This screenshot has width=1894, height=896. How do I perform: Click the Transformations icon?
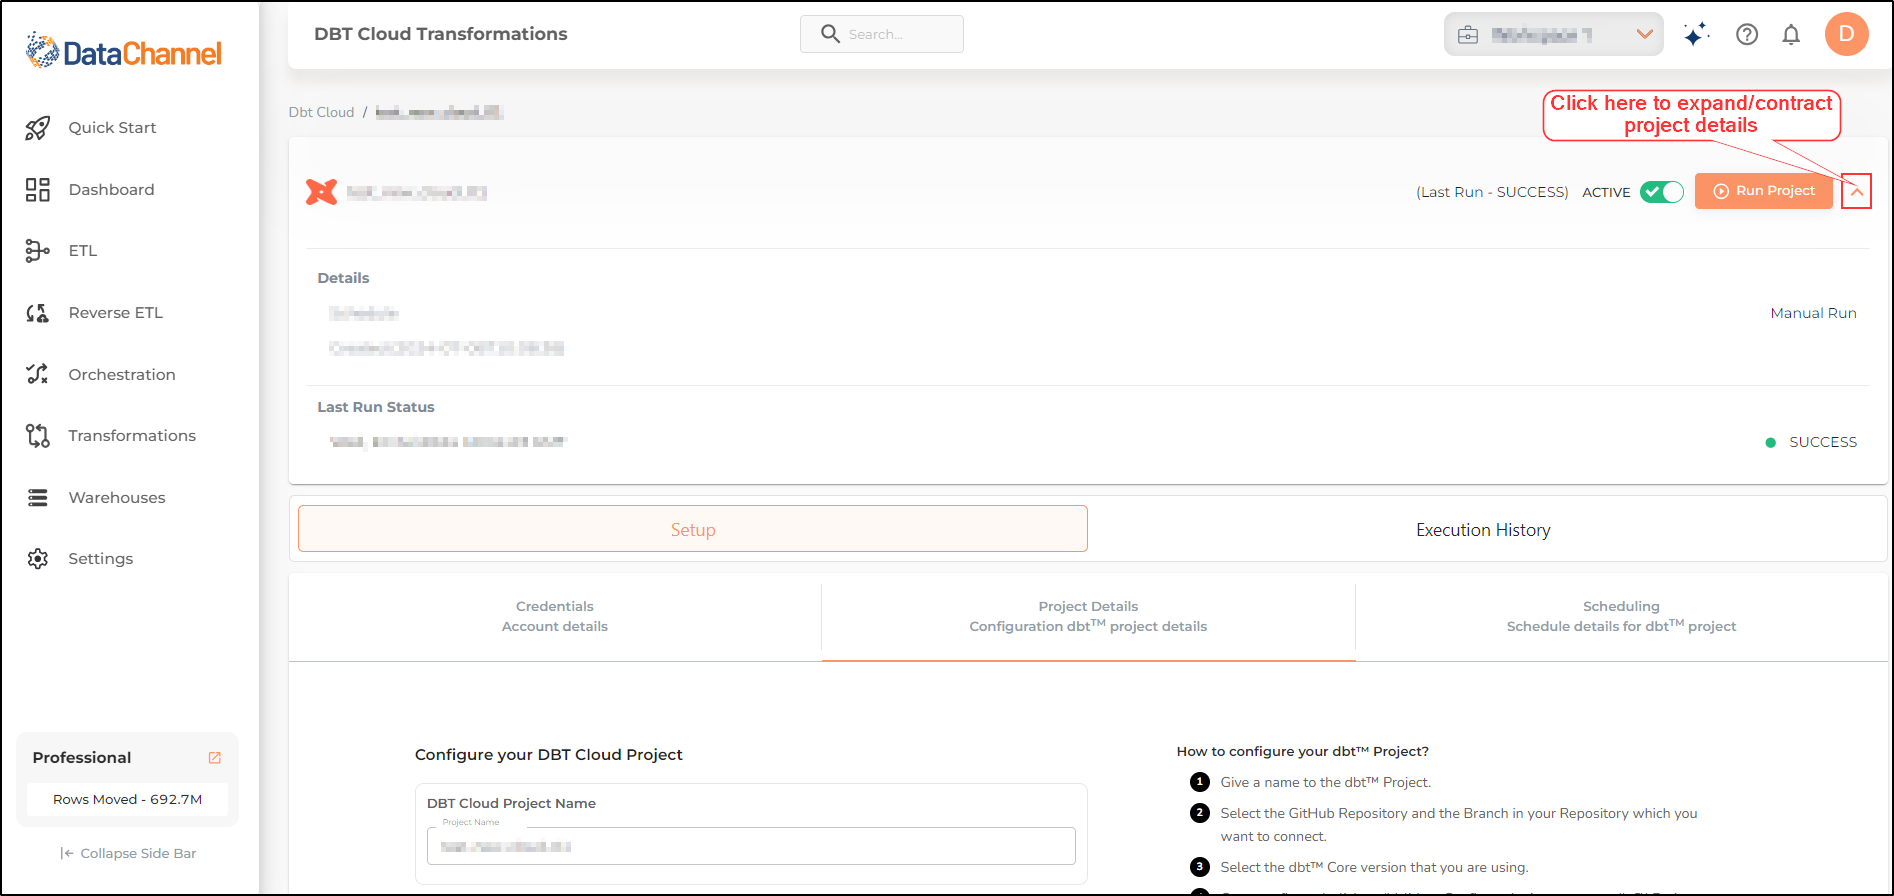coord(38,436)
